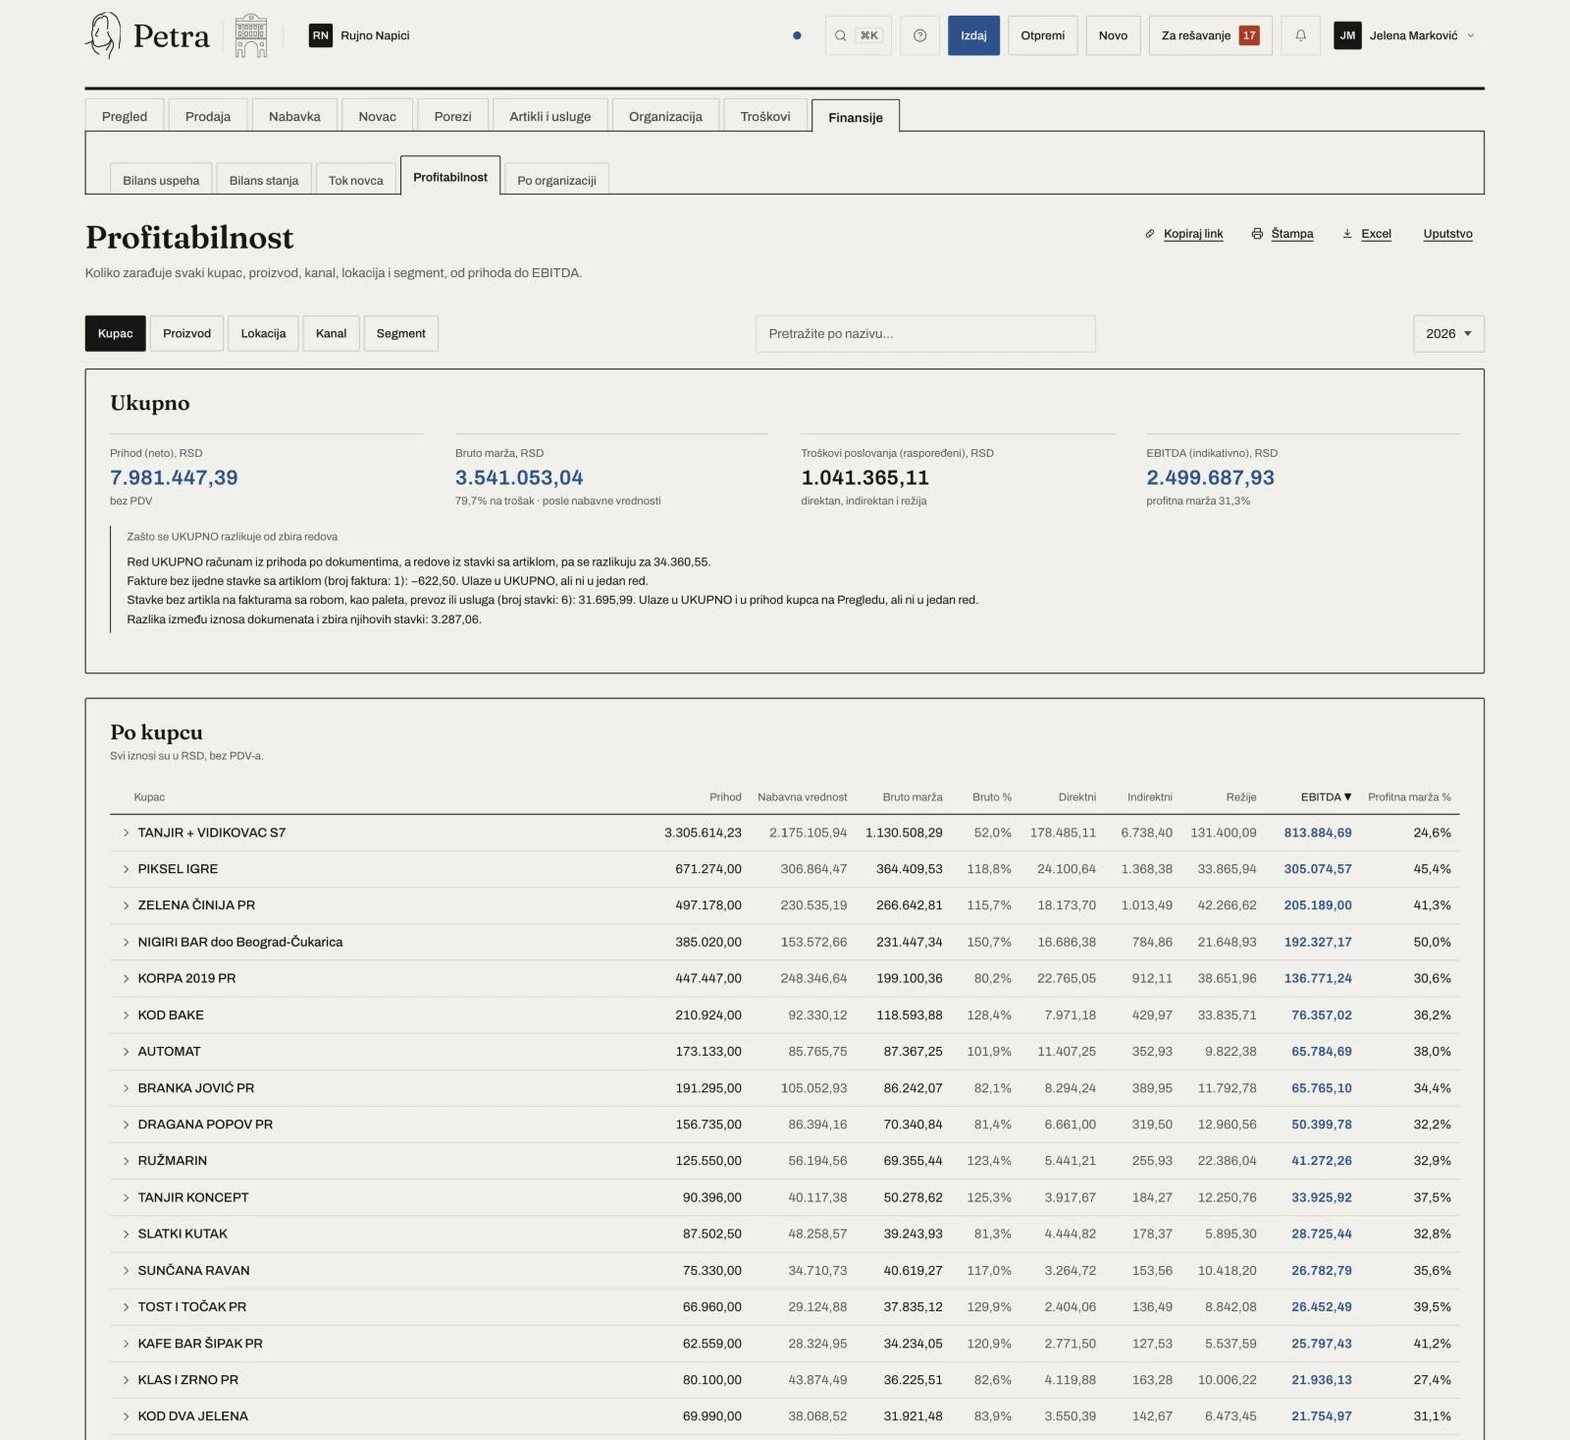Screen dimensions: 1570x1440
Task: Sort by Profitna marža % column
Action: (x=1409, y=797)
